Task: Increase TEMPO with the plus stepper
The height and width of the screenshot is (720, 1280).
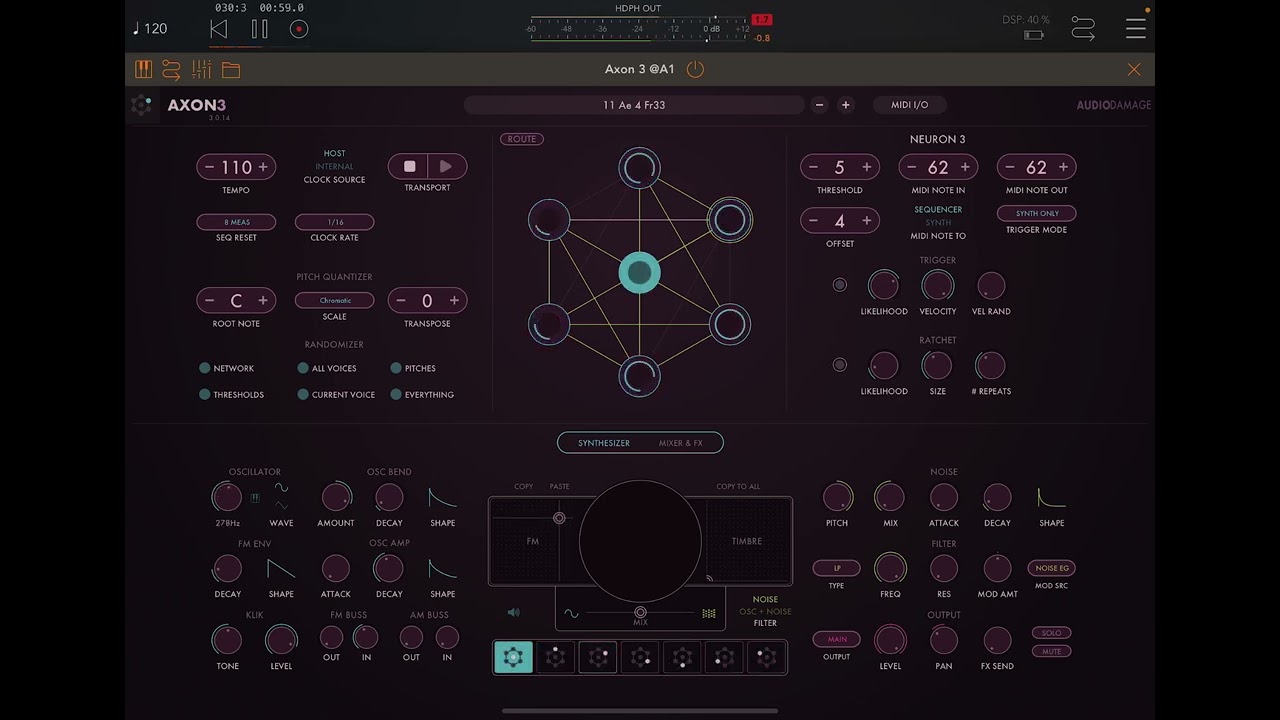Action: [x=263, y=168]
